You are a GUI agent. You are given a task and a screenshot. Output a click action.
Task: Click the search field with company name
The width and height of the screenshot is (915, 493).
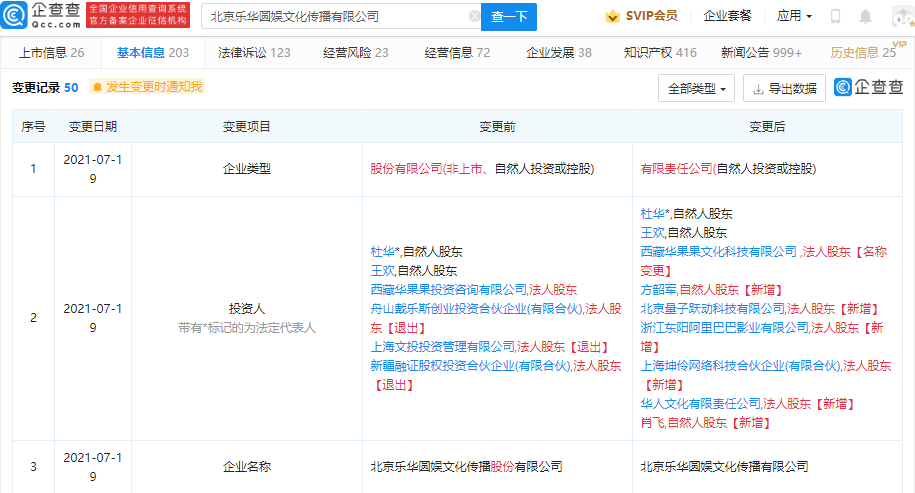pos(340,17)
